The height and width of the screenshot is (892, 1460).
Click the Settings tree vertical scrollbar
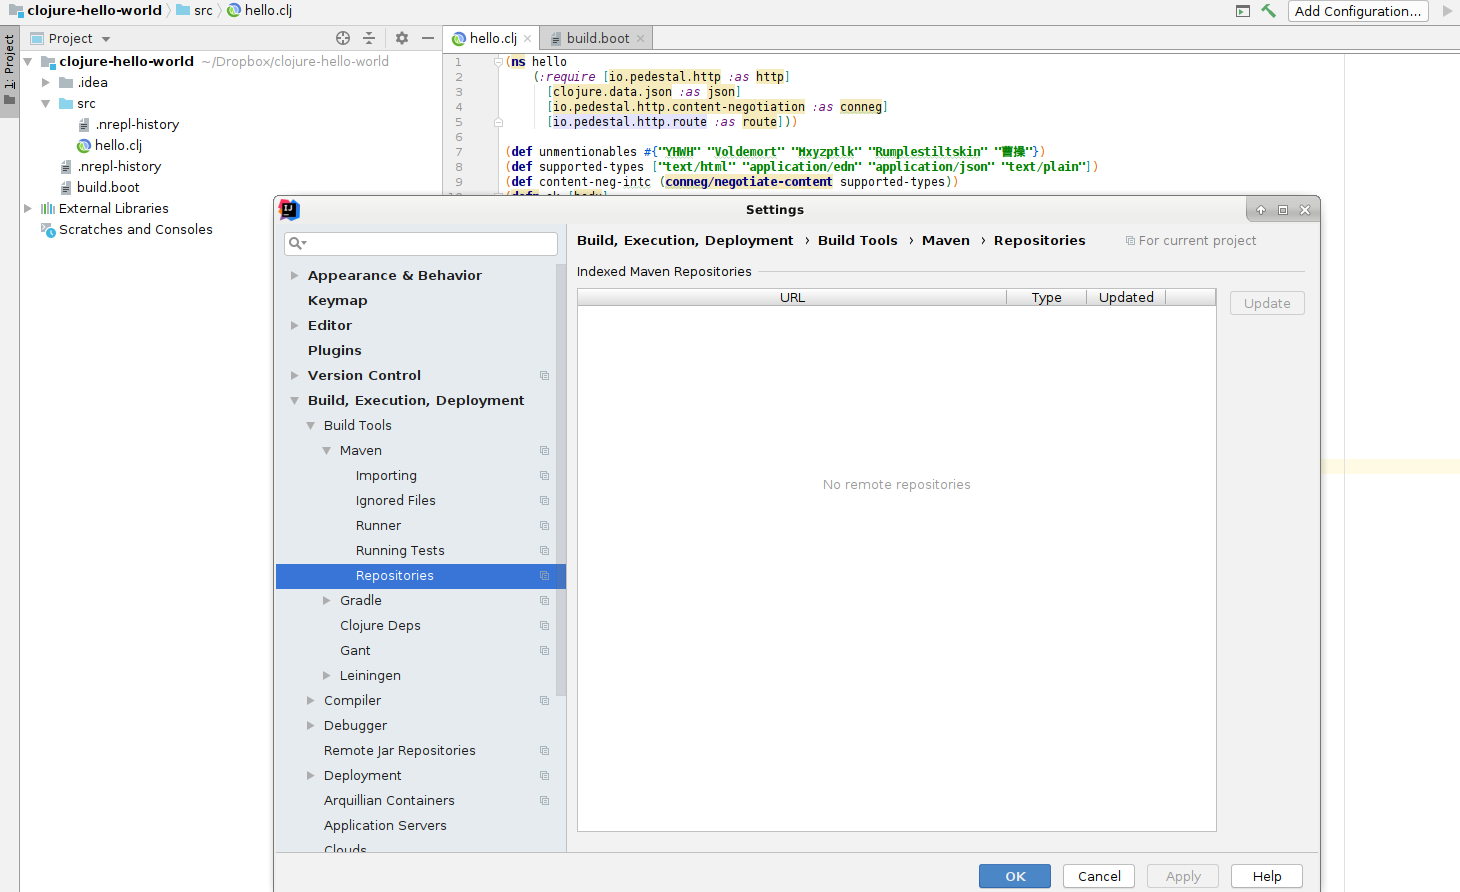tap(561, 480)
